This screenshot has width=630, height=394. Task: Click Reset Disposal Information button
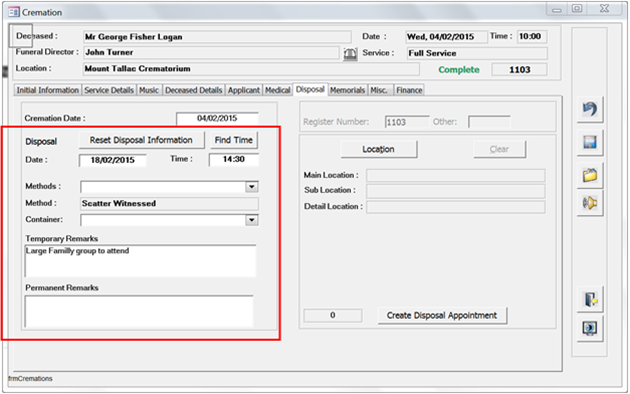pyautogui.click(x=141, y=140)
